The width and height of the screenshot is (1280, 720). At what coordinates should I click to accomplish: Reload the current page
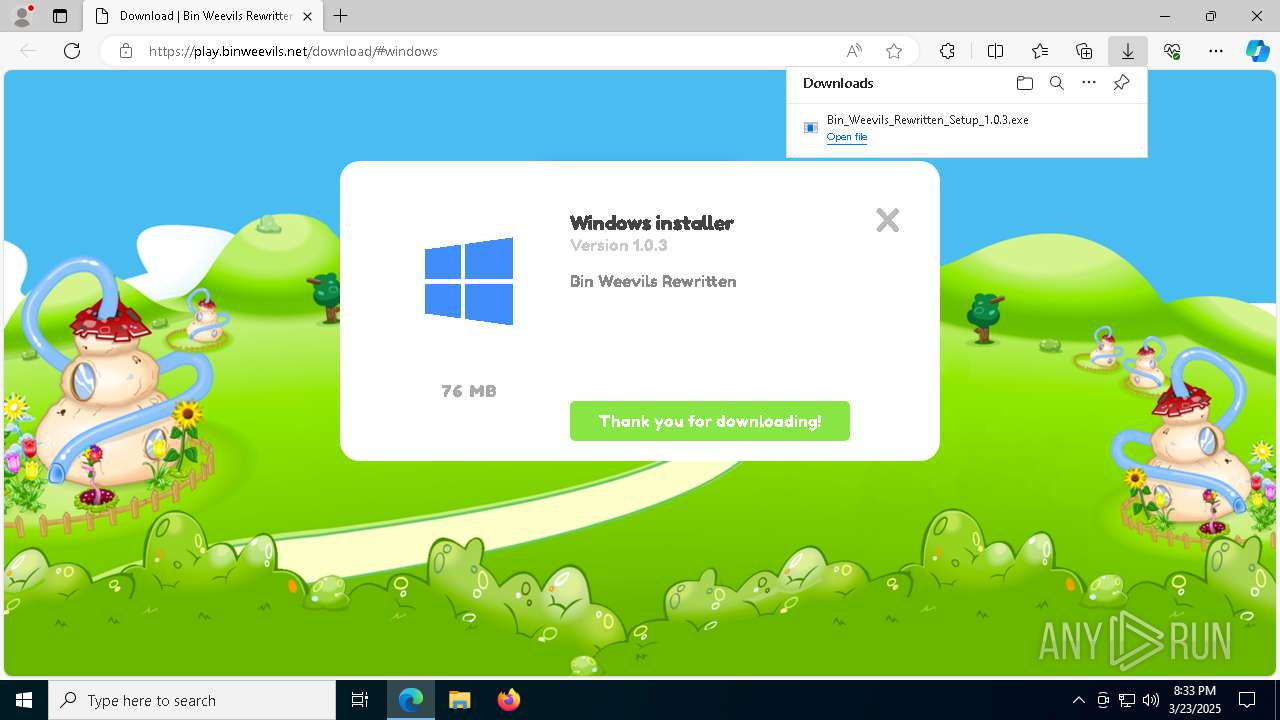pos(72,51)
